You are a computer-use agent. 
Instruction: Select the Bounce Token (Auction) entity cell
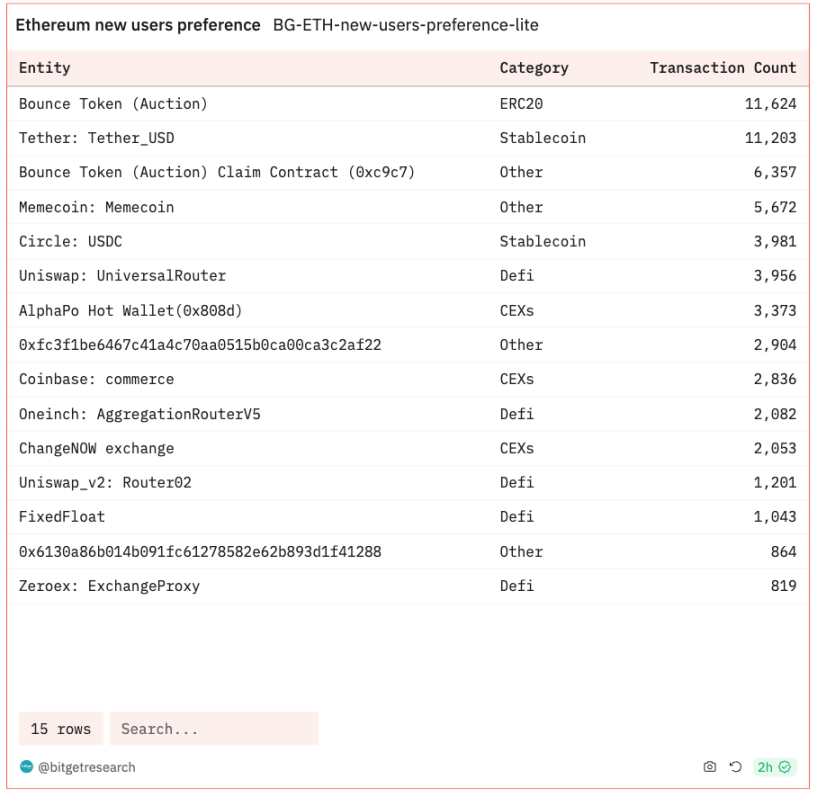click(x=113, y=103)
